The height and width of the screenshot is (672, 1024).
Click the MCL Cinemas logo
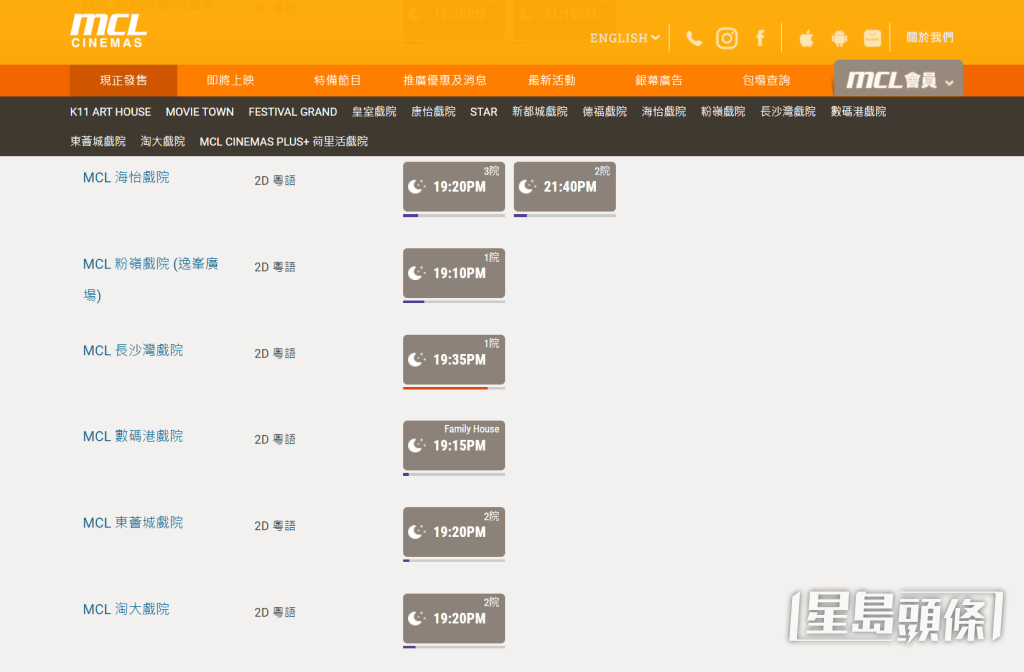[x=108, y=31]
